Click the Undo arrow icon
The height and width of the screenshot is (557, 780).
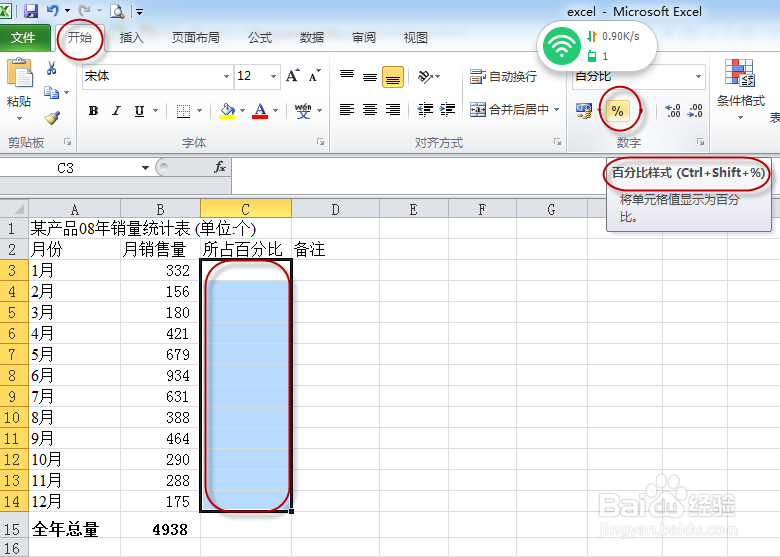point(53,10)
